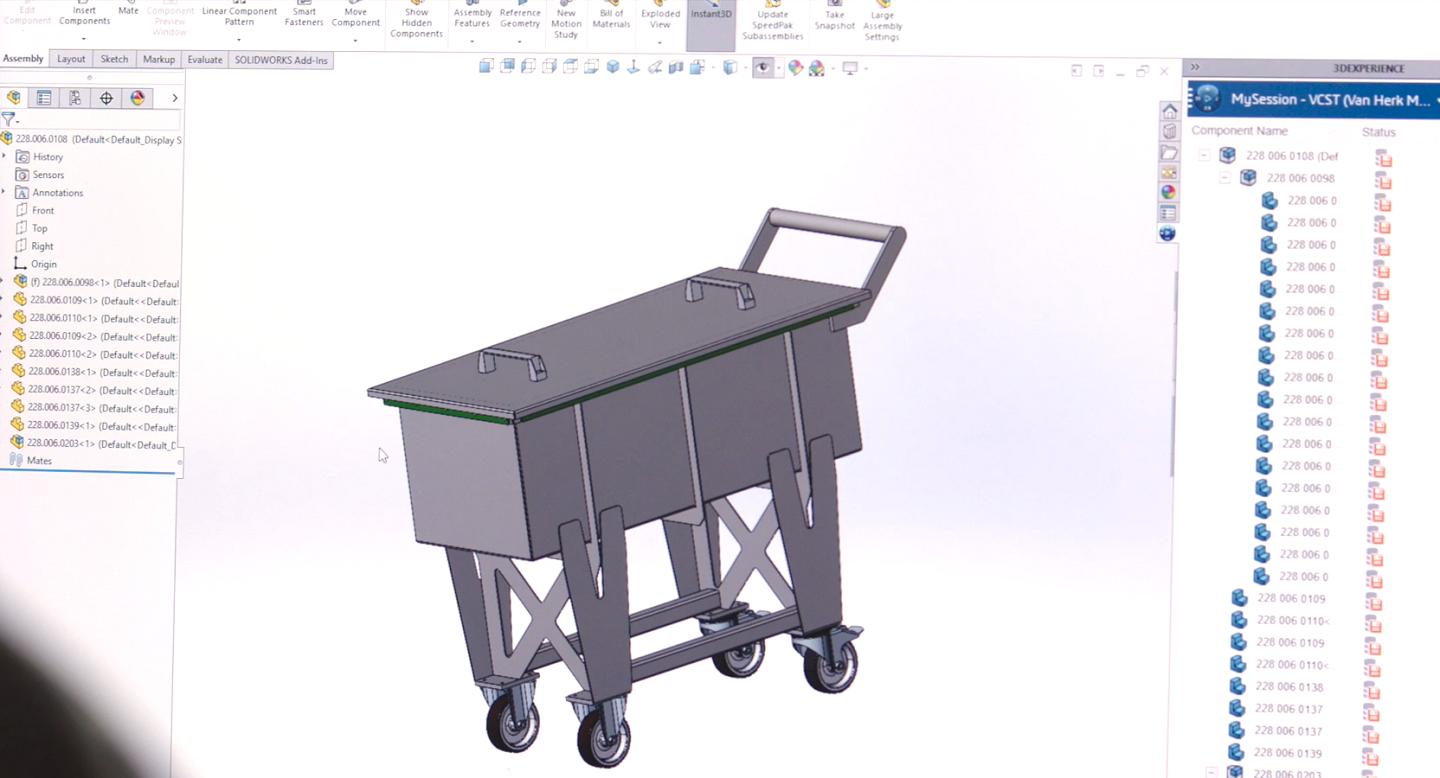This screenshot has width=1440, height=778.
Task: Click the tree filter funnel icon
Action: [x=8, y=119]
